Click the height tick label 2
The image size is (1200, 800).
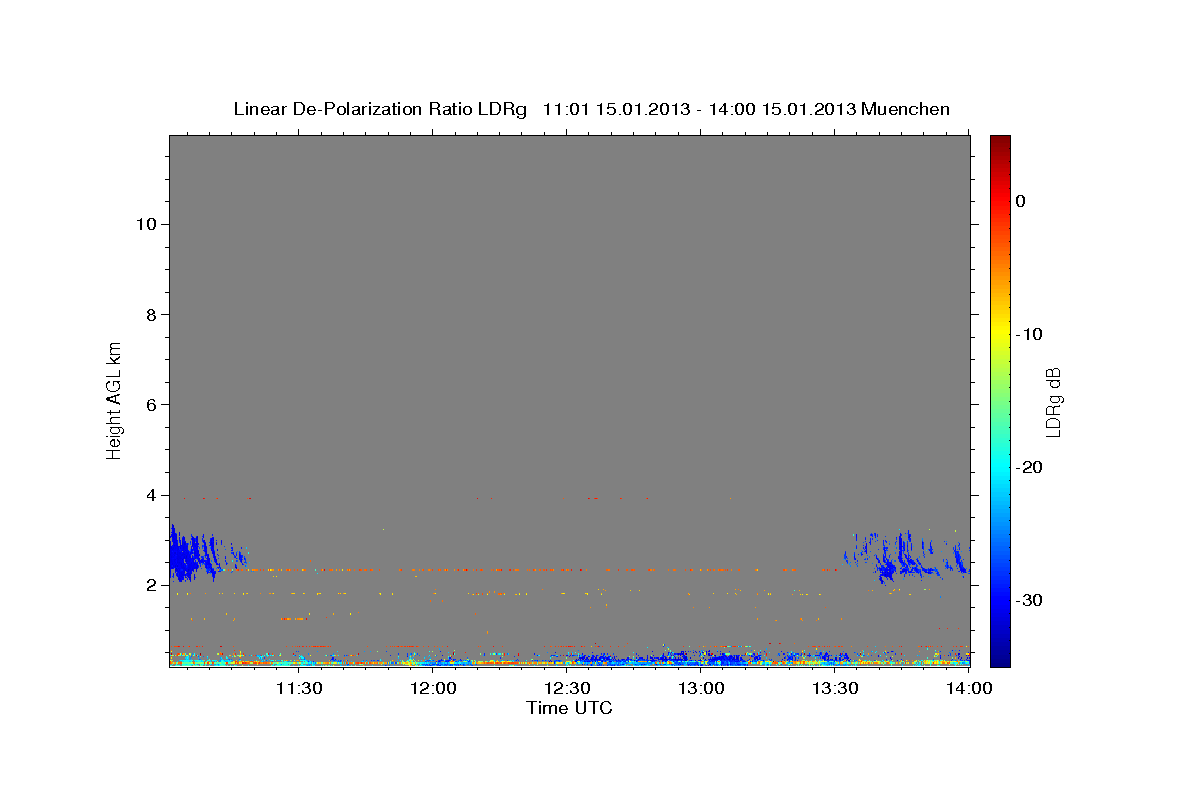click(151, 585)
